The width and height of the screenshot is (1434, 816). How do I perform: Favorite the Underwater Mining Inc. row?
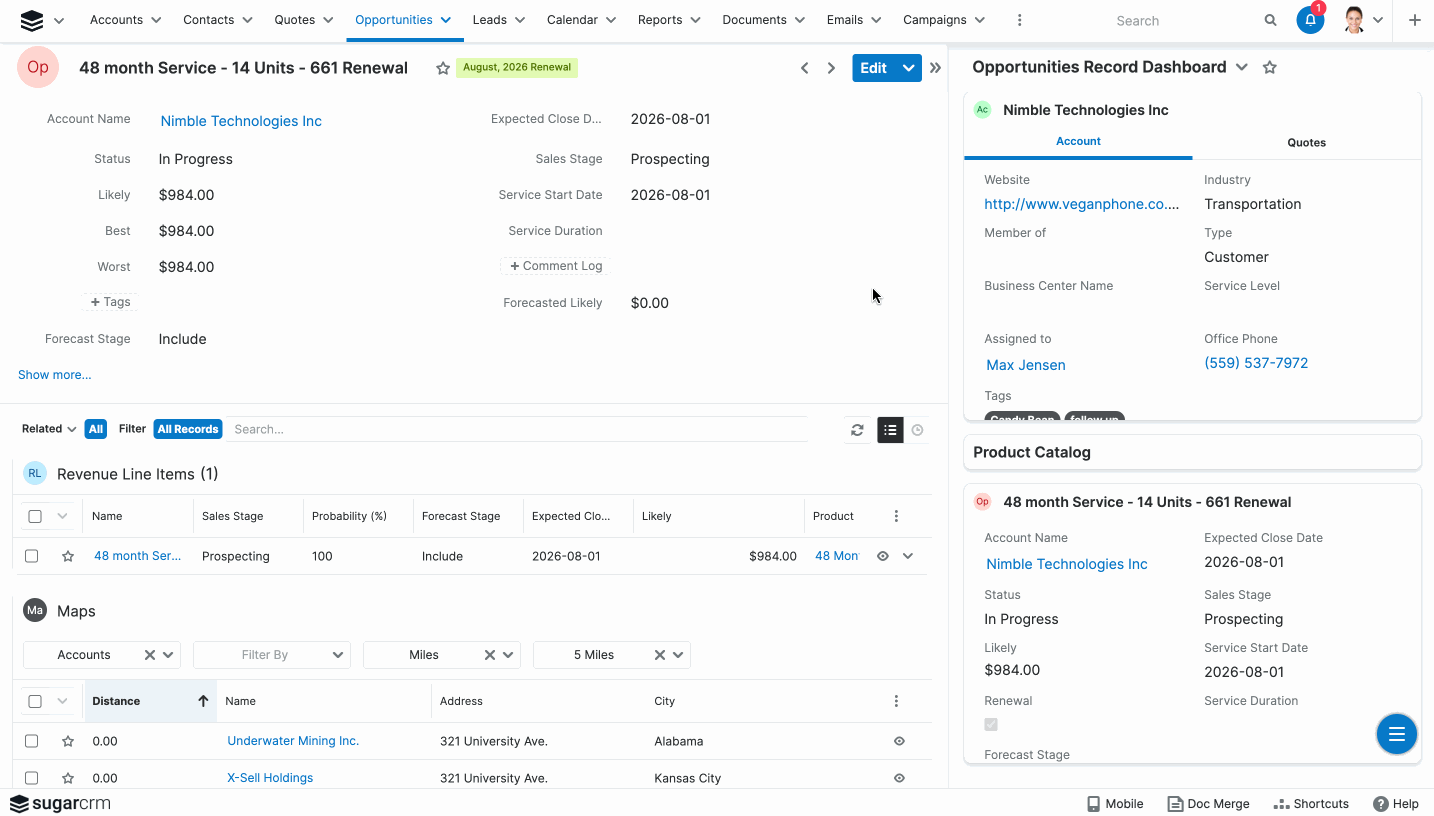pyautogui.click(x=68, y=741)
